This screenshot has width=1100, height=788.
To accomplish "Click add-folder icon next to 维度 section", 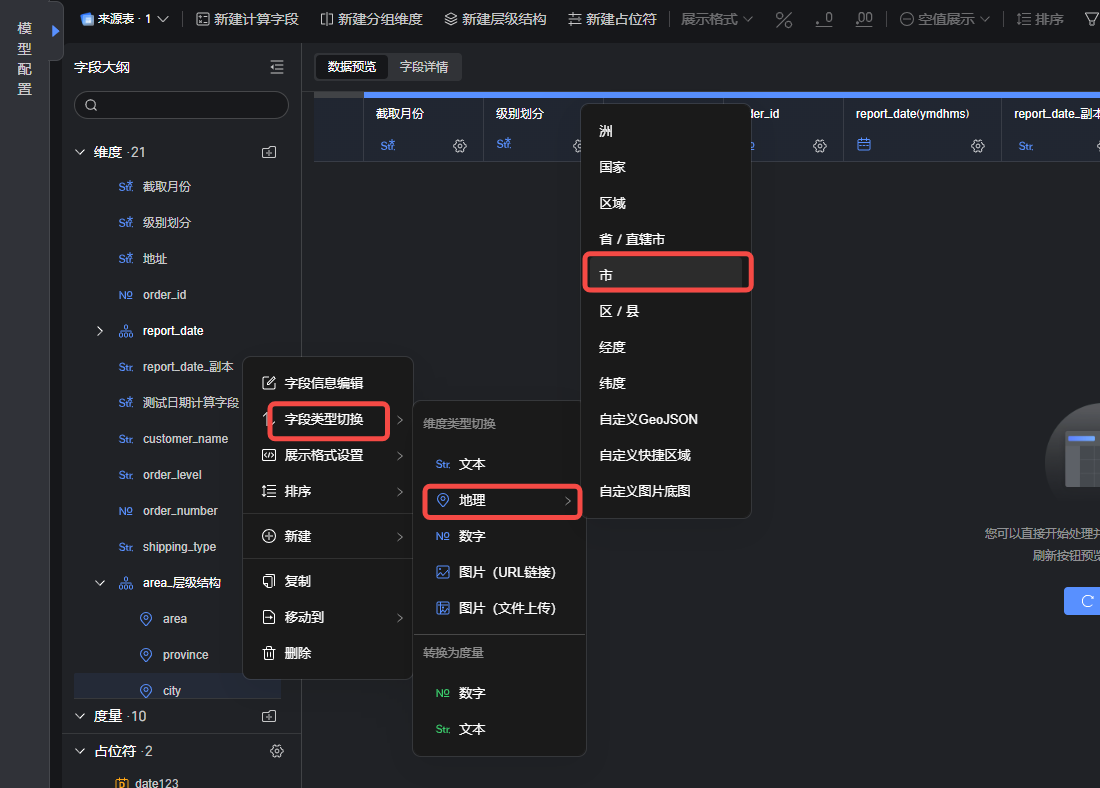I will (x=268, y=152).
